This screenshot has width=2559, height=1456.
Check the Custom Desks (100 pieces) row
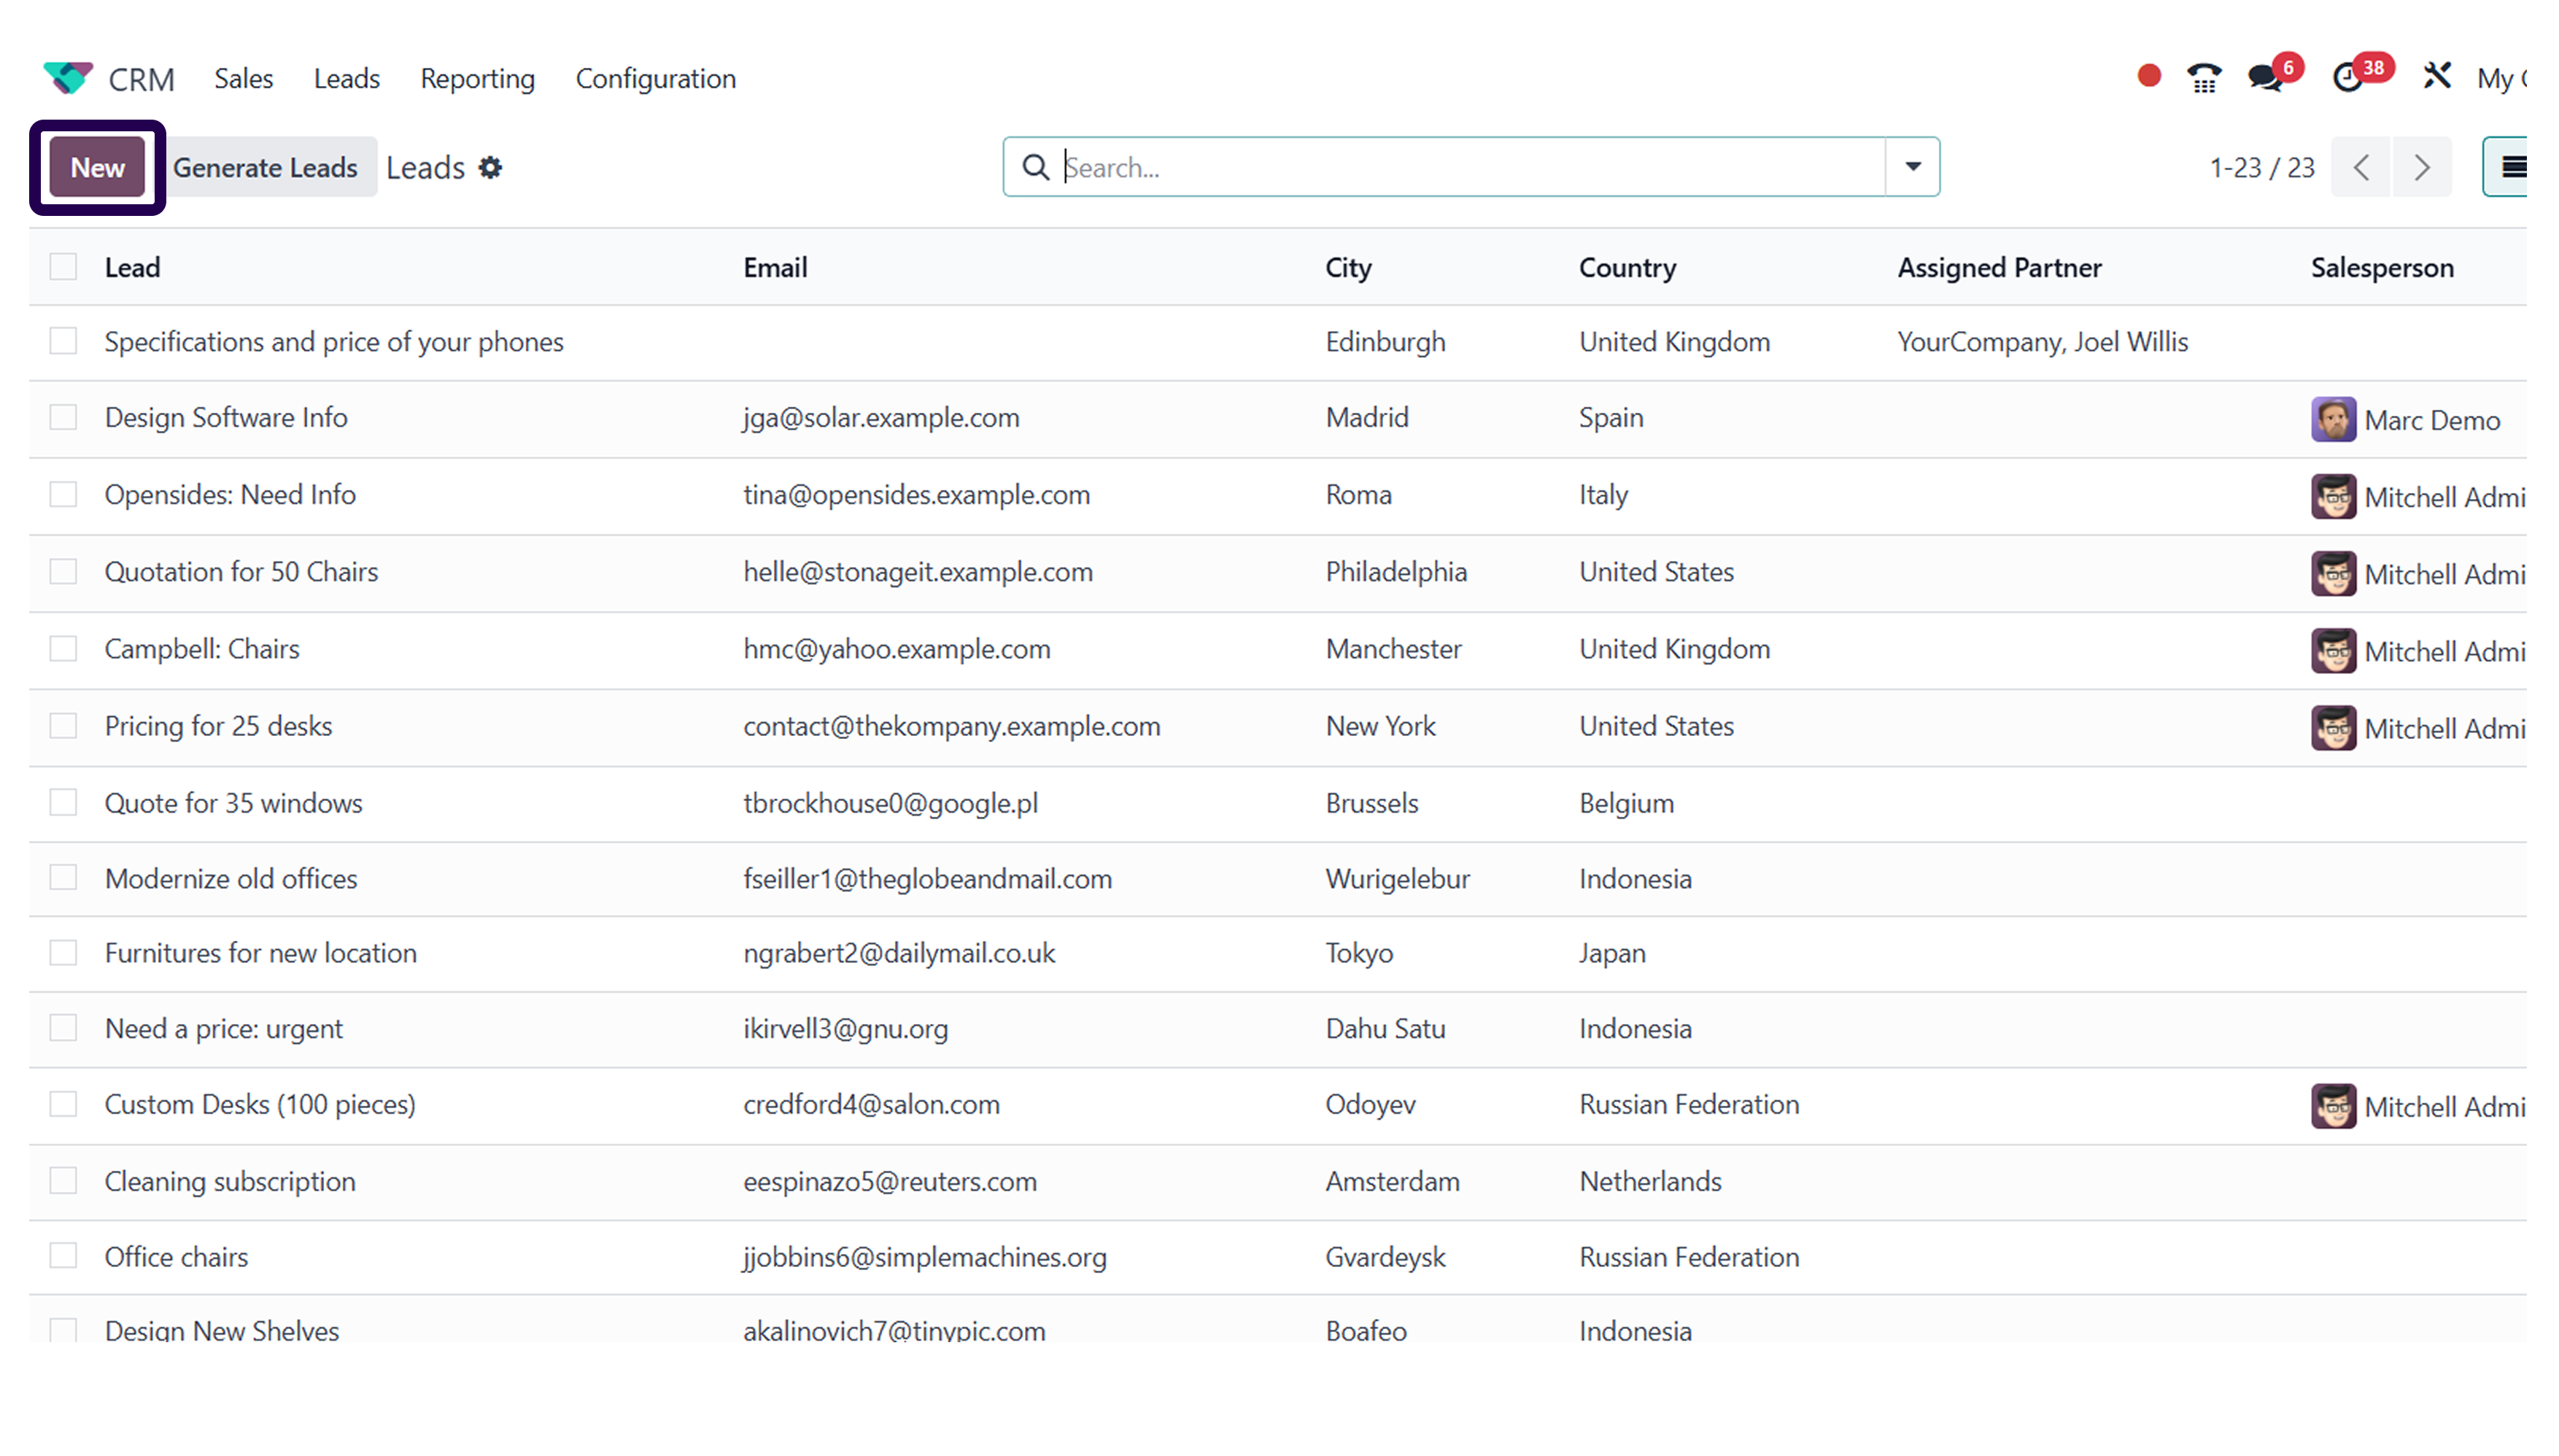(63, 1103)
